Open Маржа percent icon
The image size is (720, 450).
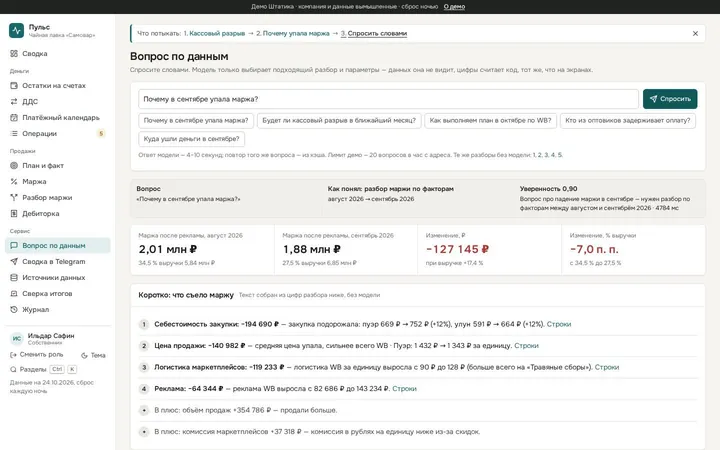[x=14, y=181]
